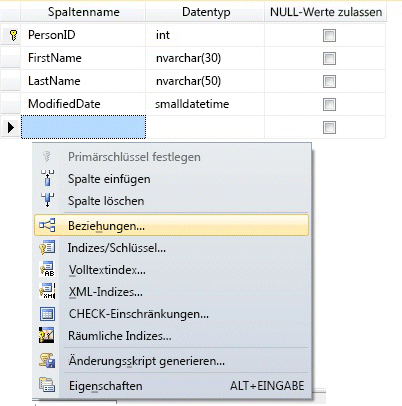Click the script icon for Änderungsskript generieren

point(47,361)
